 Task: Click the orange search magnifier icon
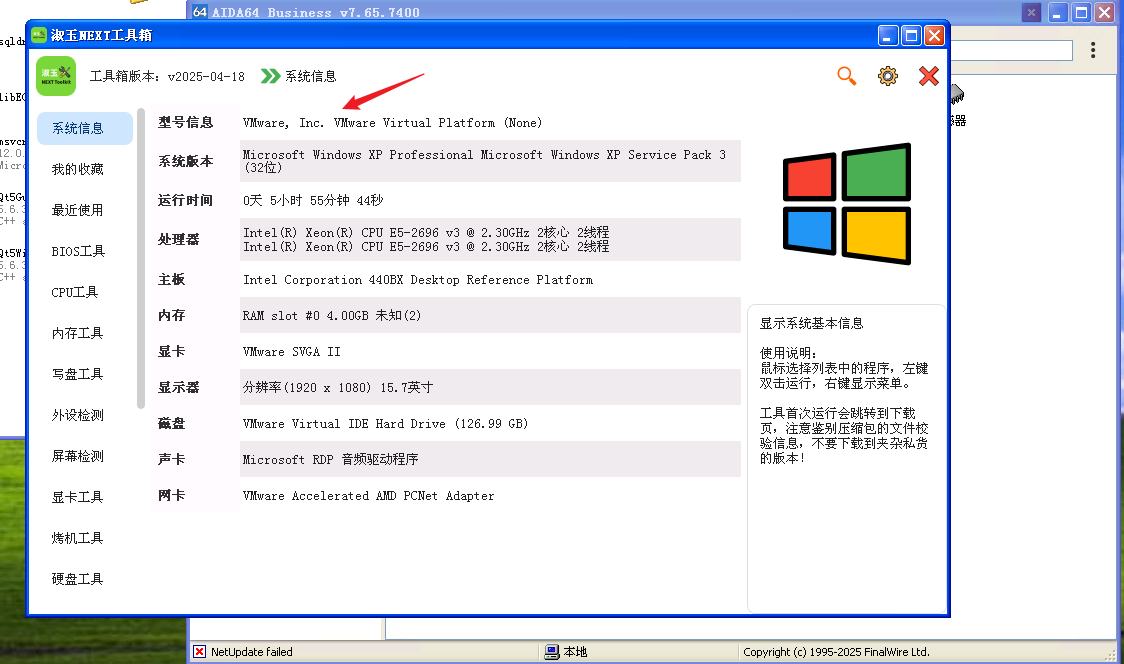click(847, 76)
